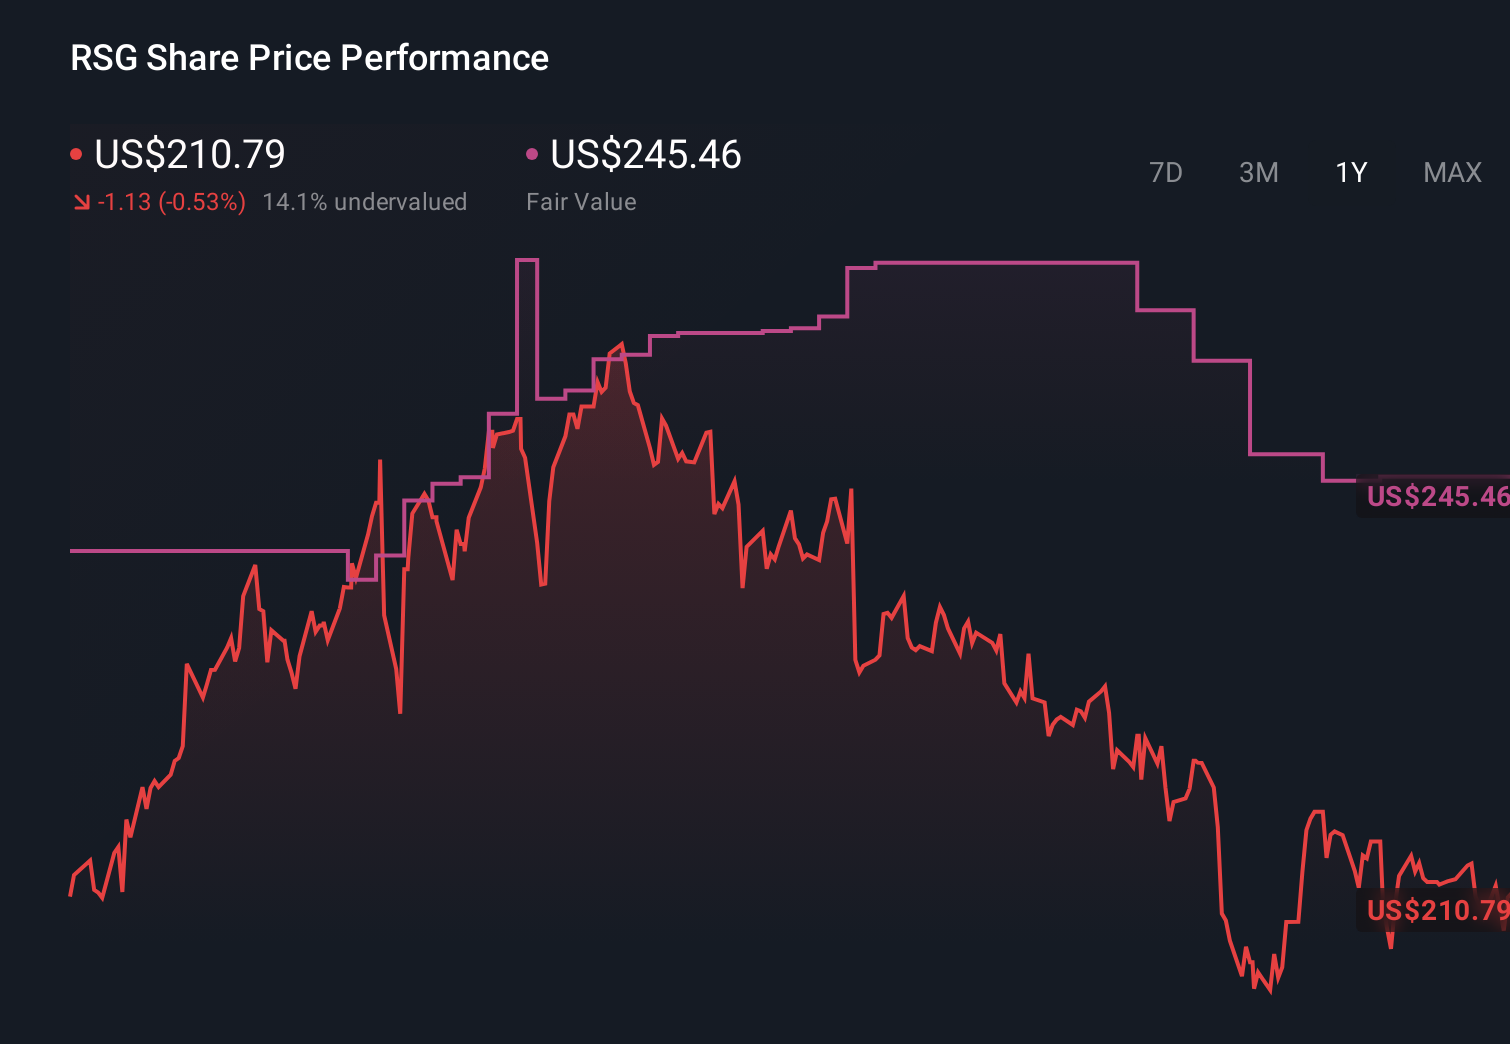
Task: Select the MAX time range view
Action: 1451,172
